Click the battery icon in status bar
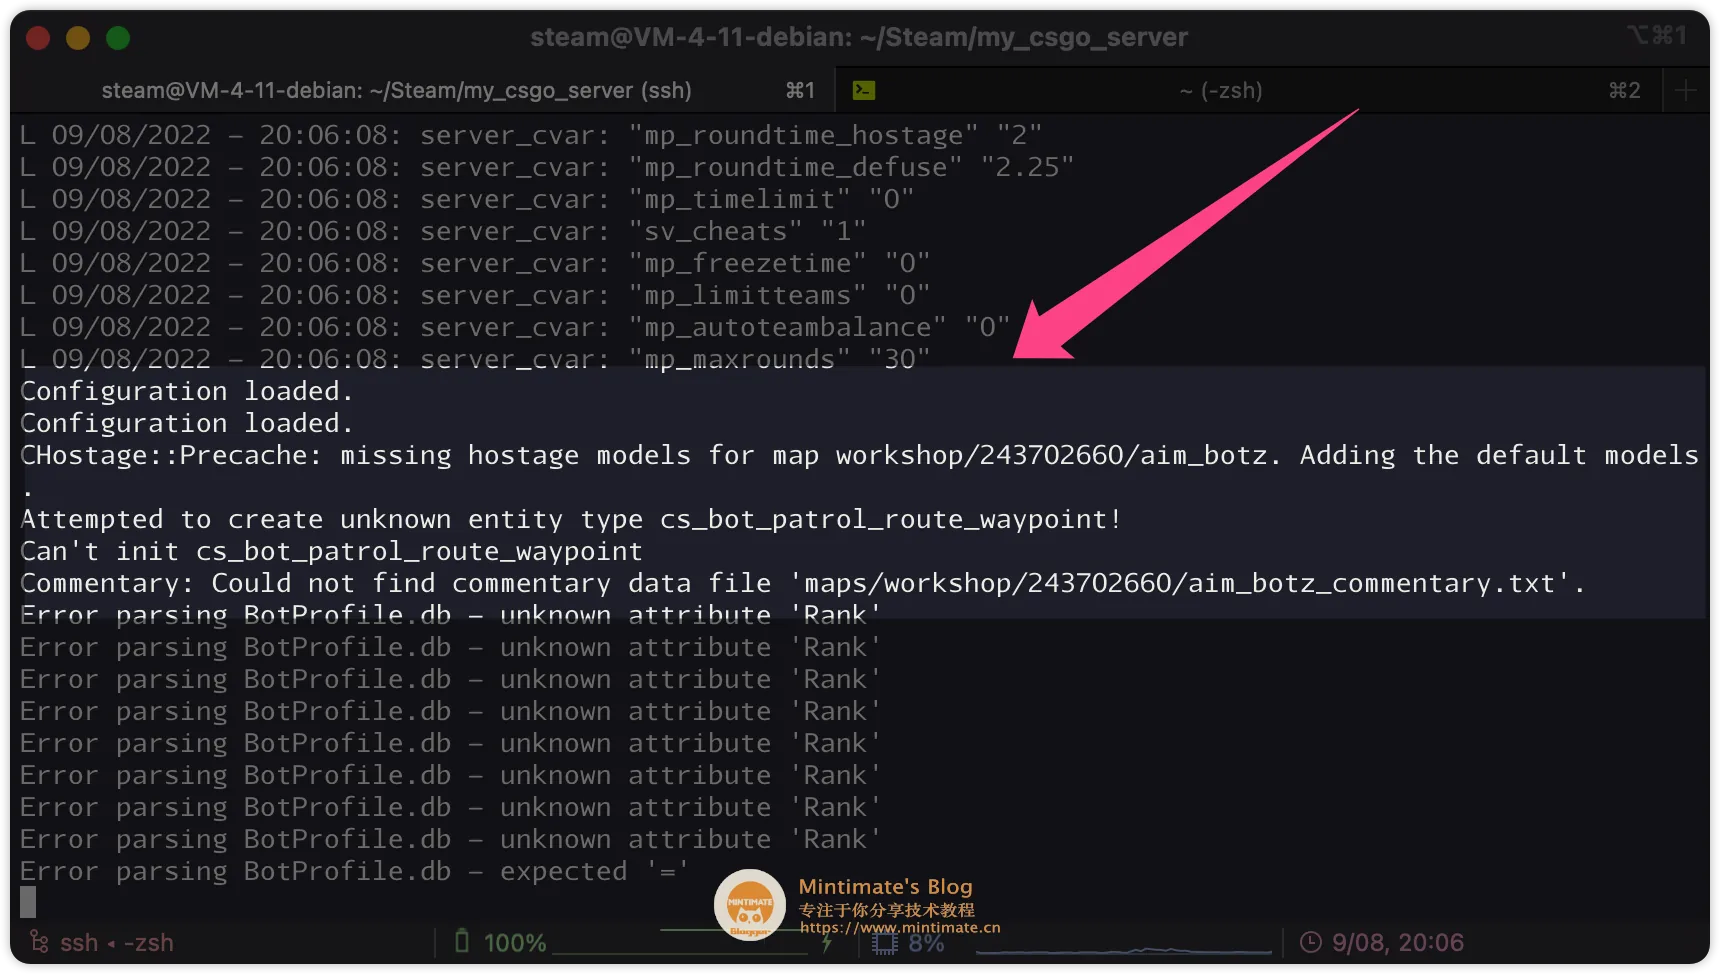Screen dimensions: 1720x974 (x=462, y=941)
